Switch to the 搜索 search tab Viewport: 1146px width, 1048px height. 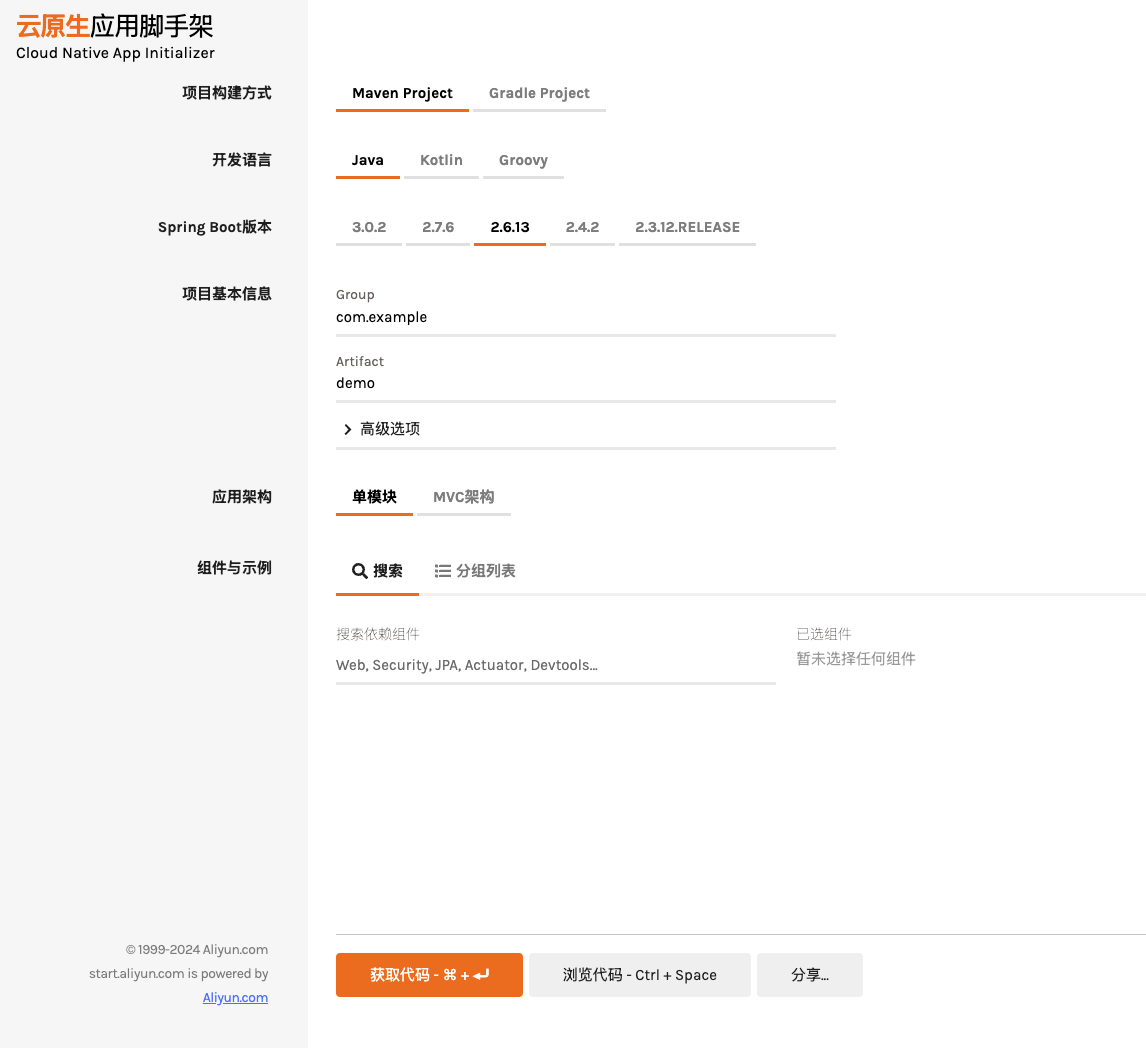click(x=377, y=572)
